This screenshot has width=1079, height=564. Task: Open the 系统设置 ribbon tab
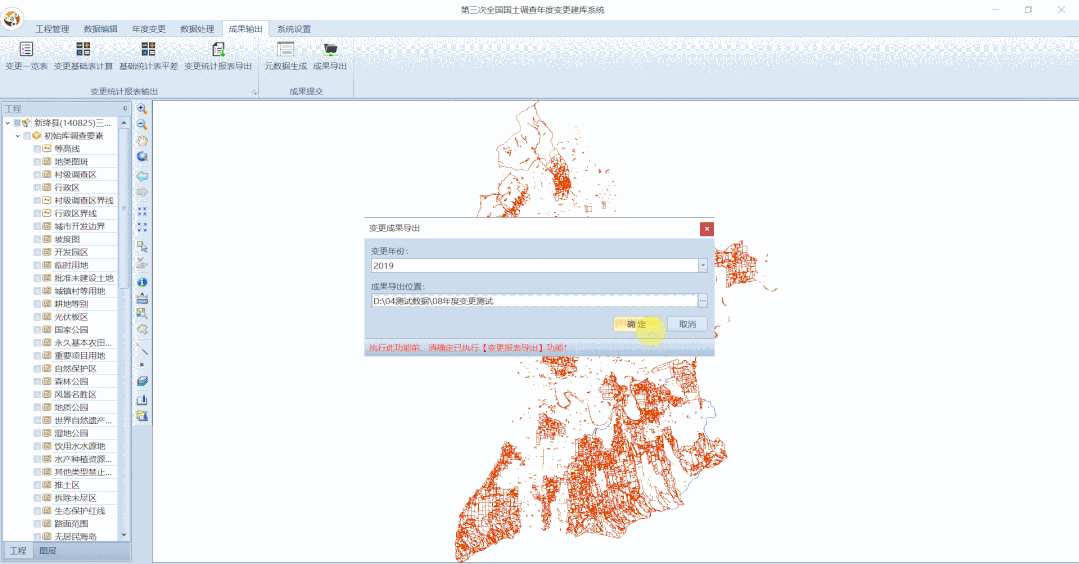tap(294, 29)
